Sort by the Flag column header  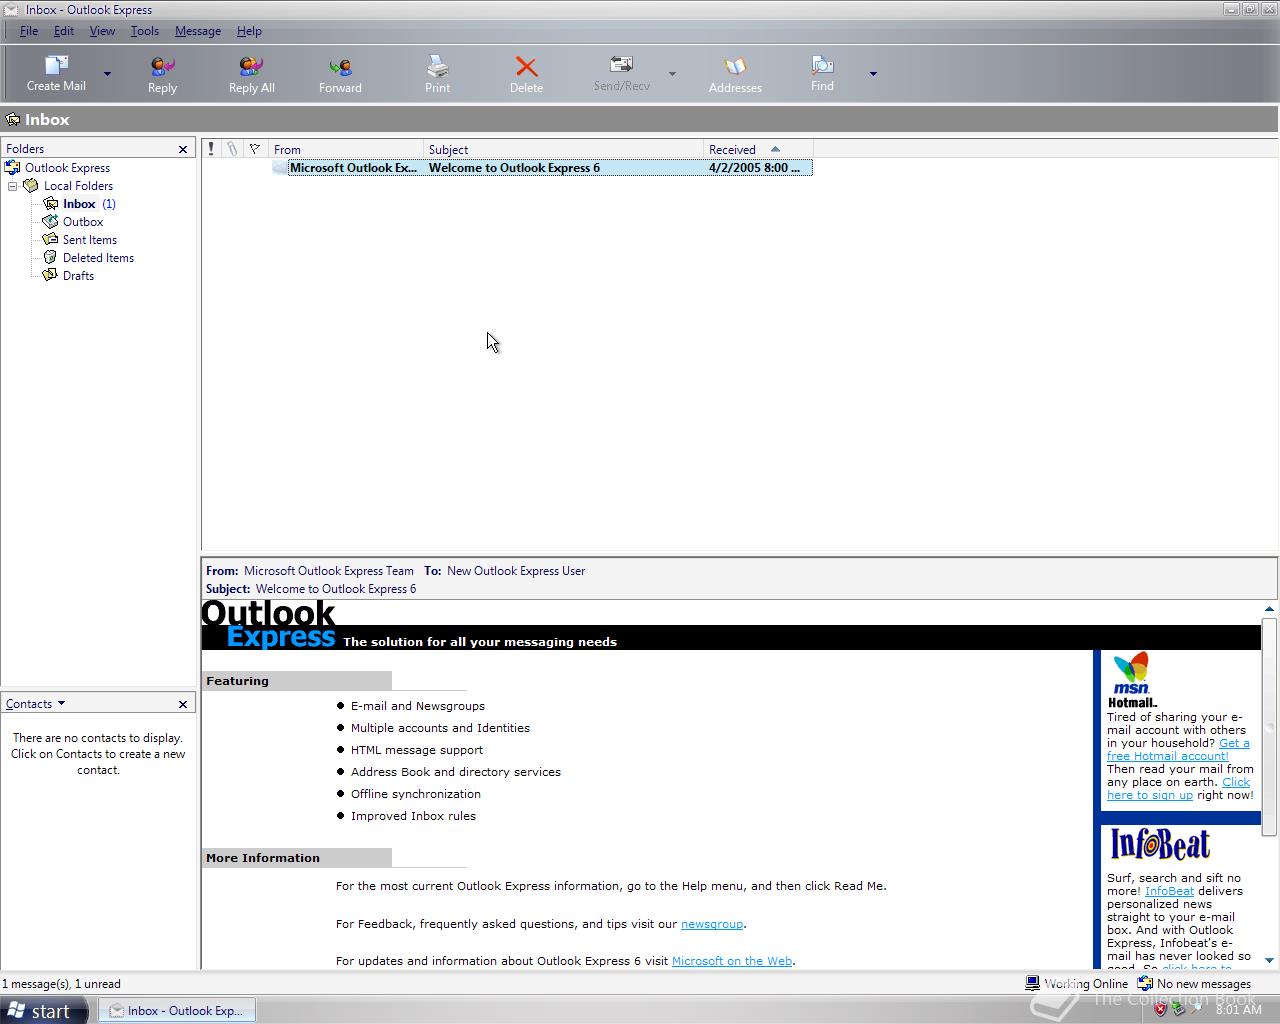[255, 149]
